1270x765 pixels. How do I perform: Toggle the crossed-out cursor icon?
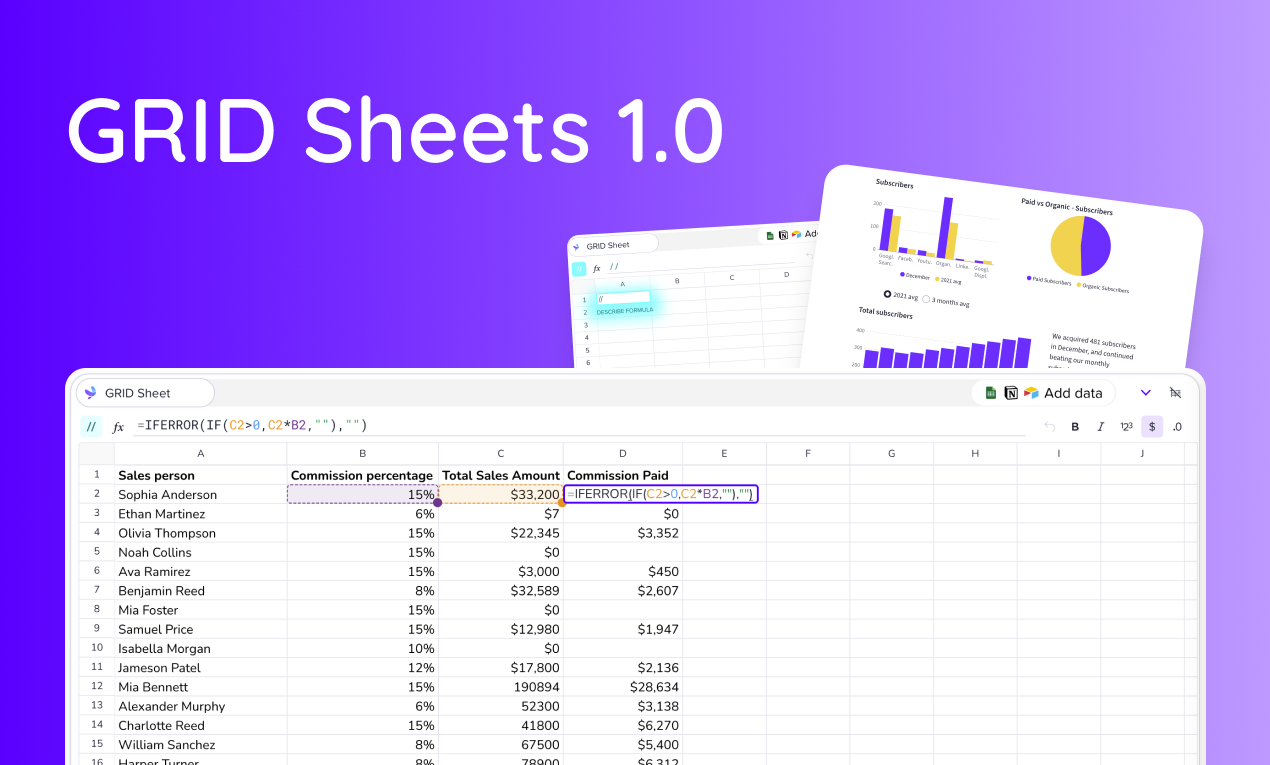tap(1175, 393)
